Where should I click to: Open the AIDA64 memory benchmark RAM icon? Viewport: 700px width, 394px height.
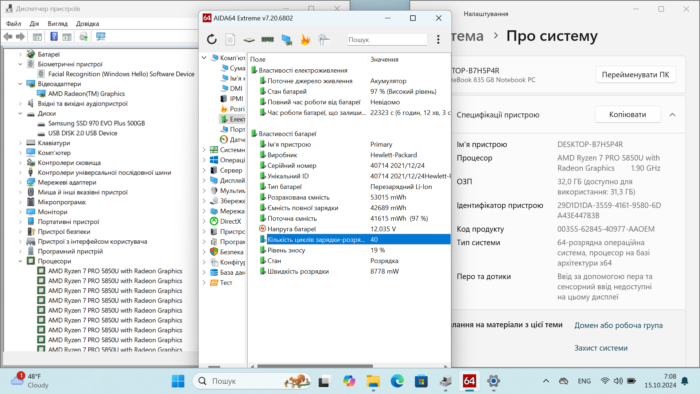(267, 40)
